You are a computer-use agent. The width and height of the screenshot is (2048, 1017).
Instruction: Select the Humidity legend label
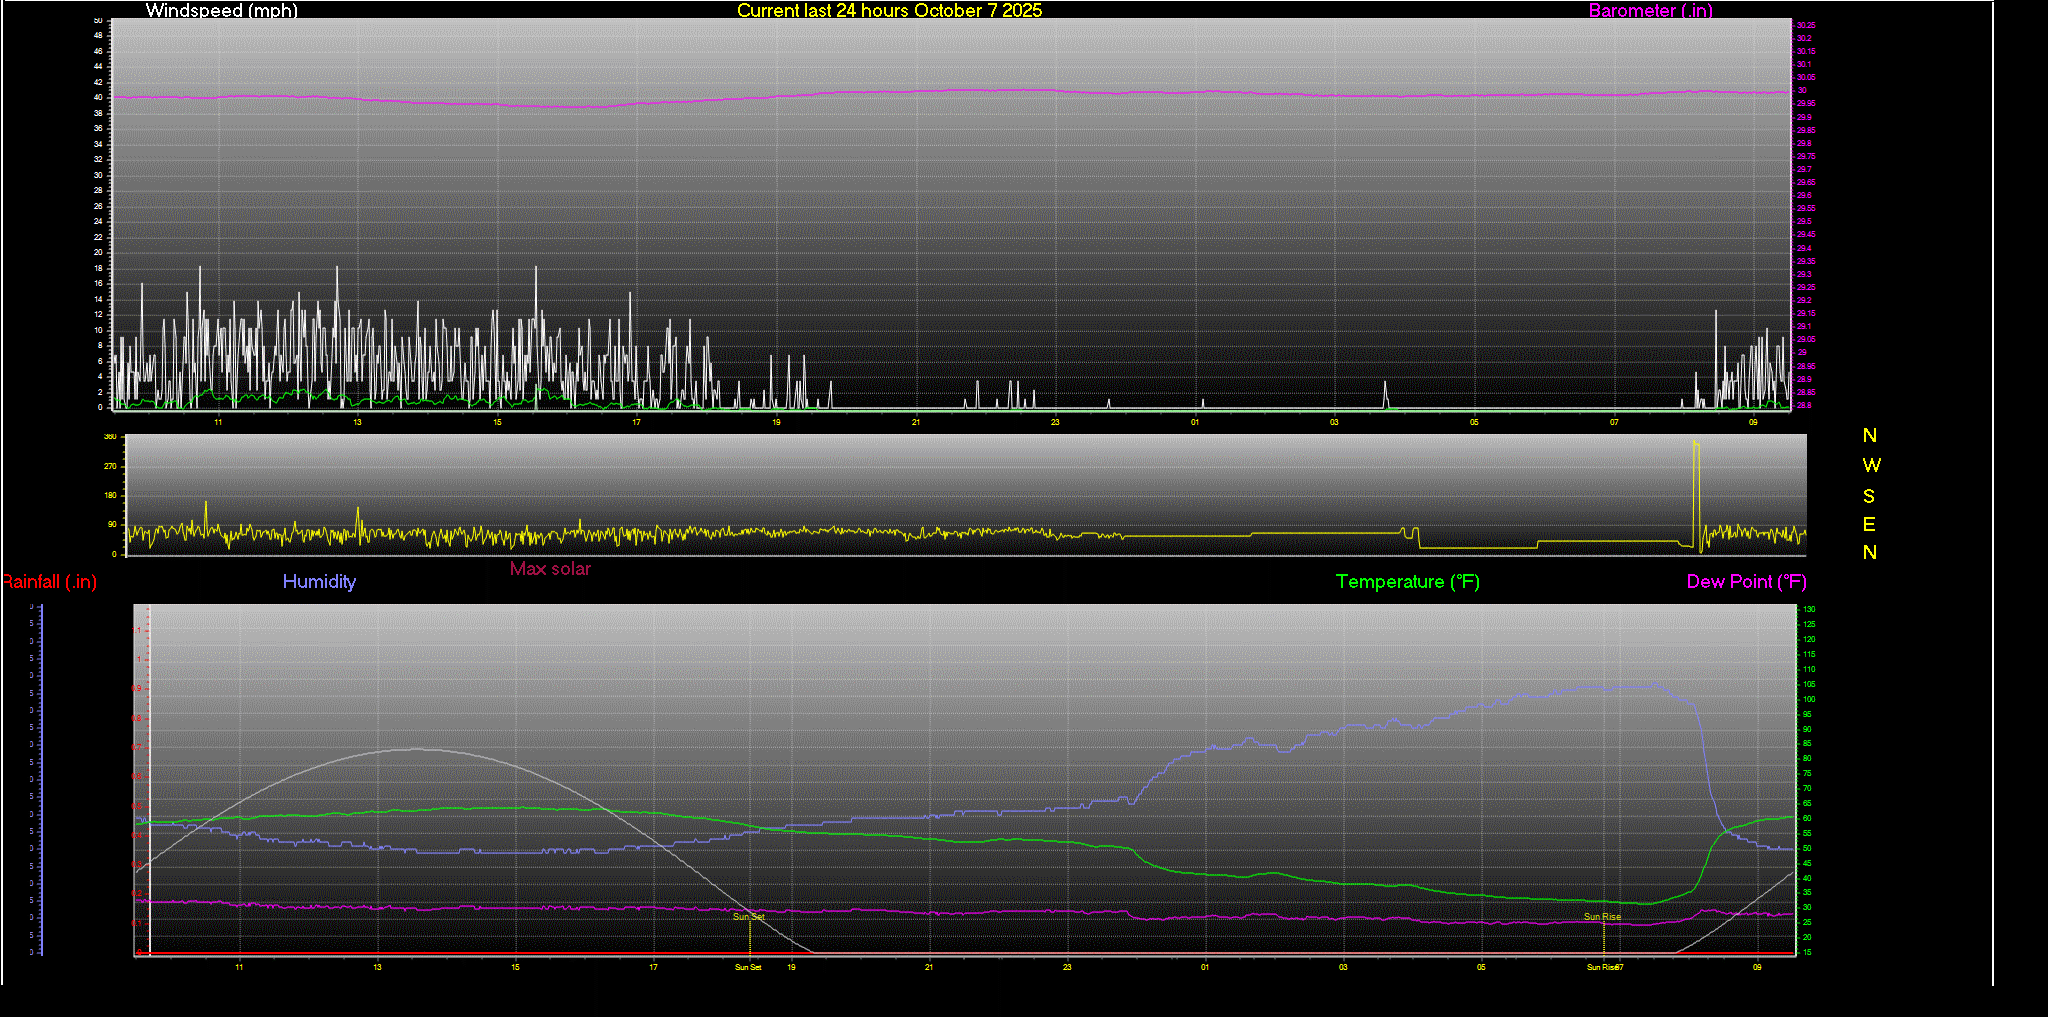[x=319, y=582]
